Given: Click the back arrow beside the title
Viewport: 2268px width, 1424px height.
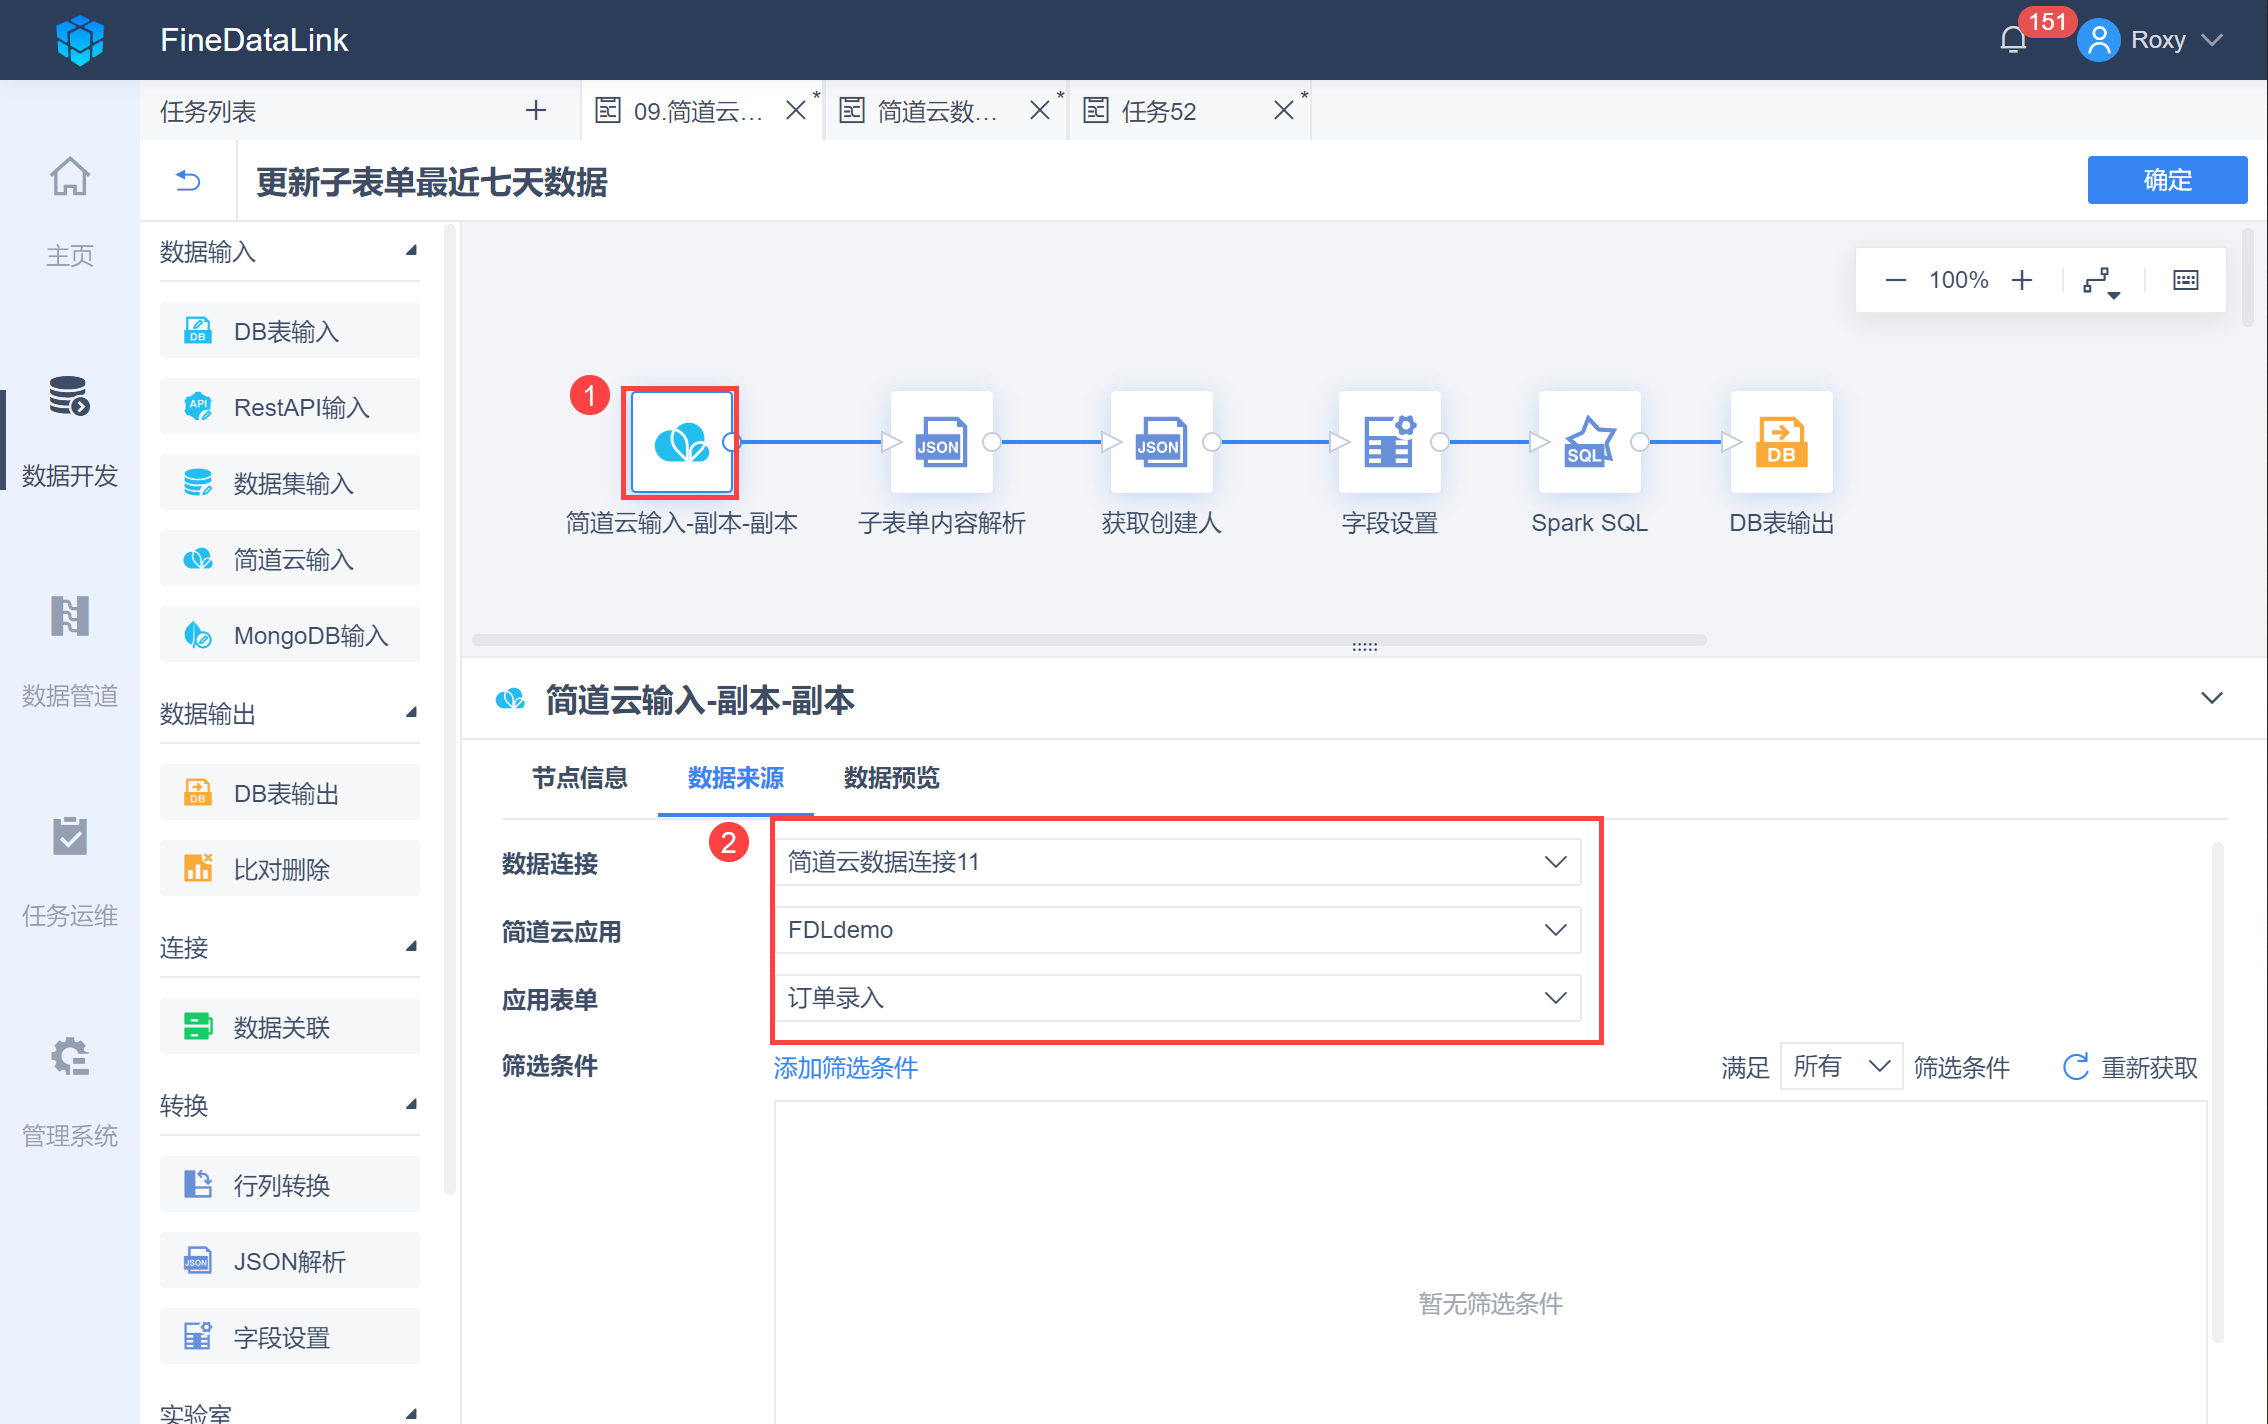Looking at the screenshot, I should [x=188, y=181].
